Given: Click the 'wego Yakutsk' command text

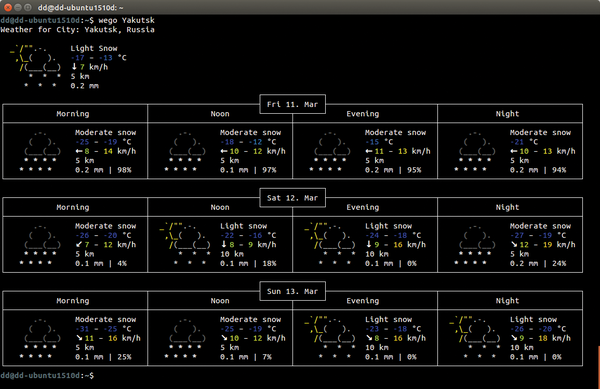Looking at the screenshot, I should [x=127, y=20].
